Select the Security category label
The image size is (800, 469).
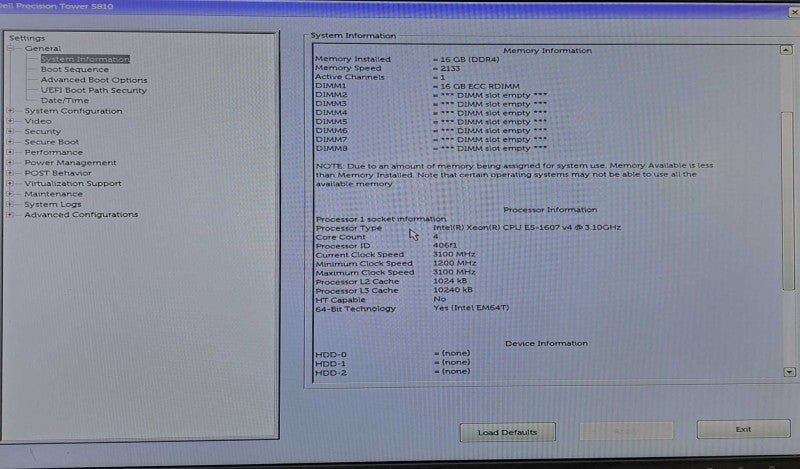(x=43, y=132)
